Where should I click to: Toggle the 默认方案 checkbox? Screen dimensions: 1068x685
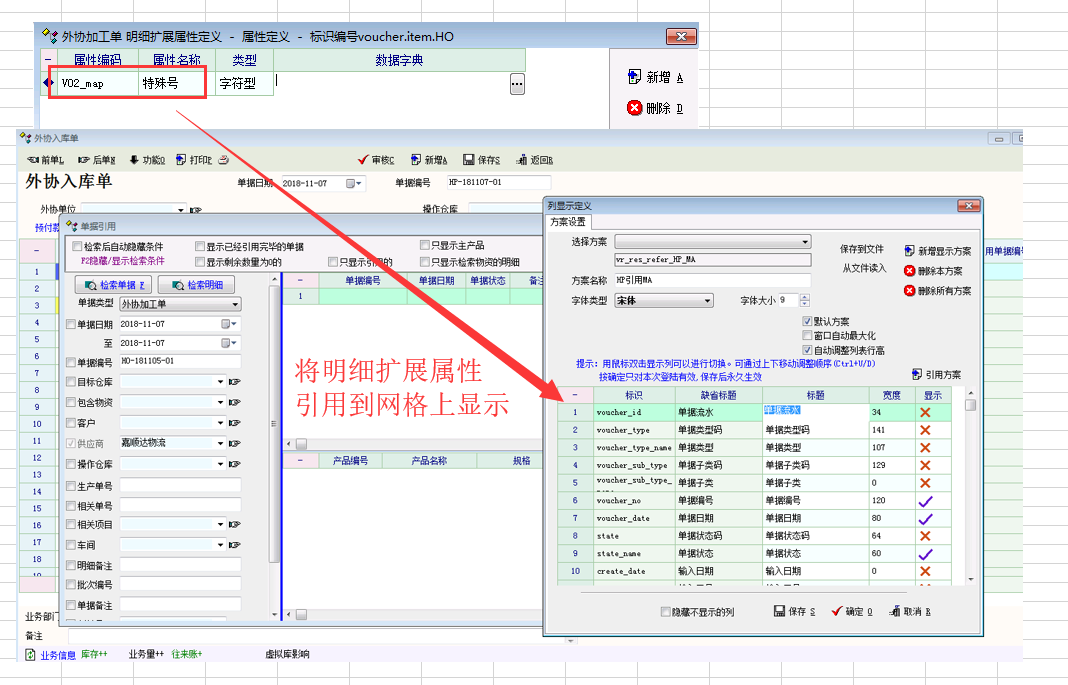(x=808, y=322)
